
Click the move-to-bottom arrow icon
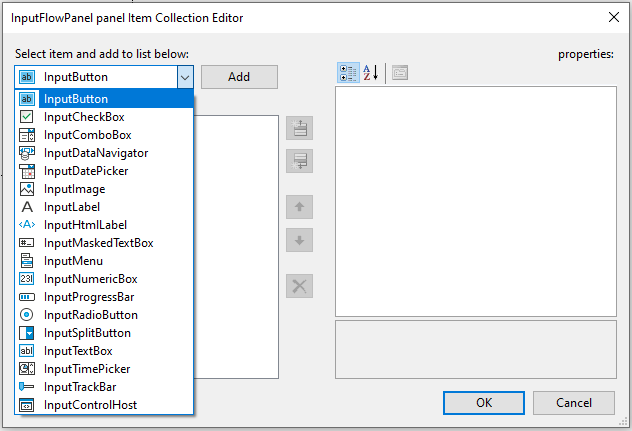300,160
